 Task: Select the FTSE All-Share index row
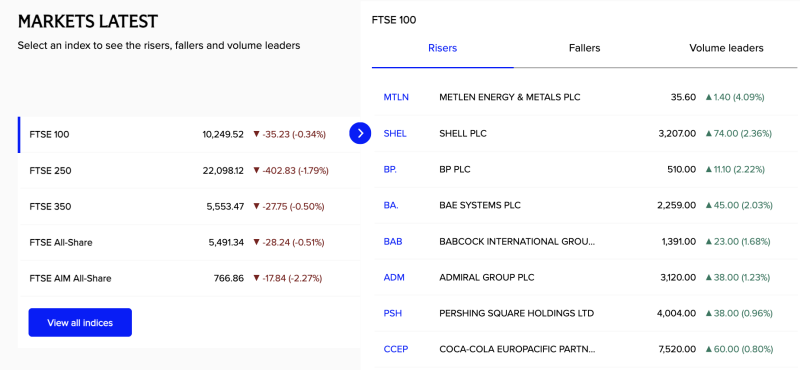(x=189, y=242)
